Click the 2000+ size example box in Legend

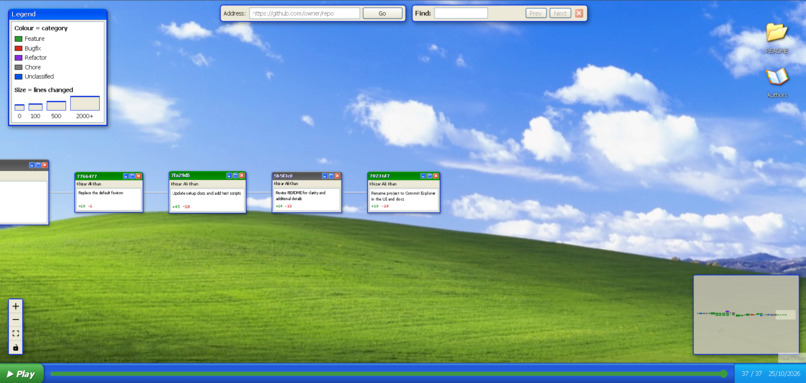coord(85,103)
